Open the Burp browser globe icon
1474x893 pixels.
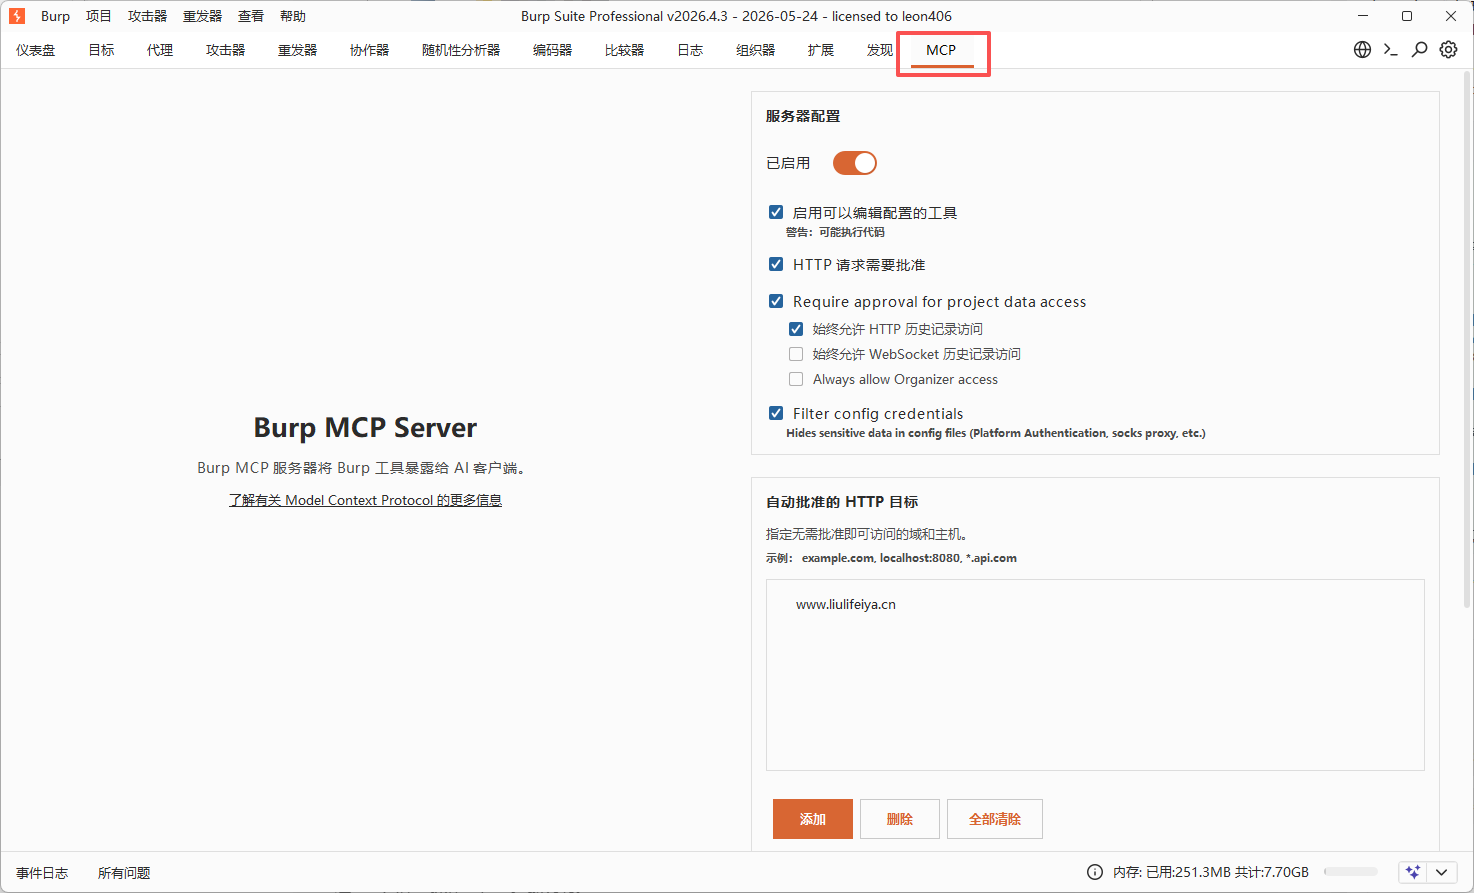click(1362, 50)
